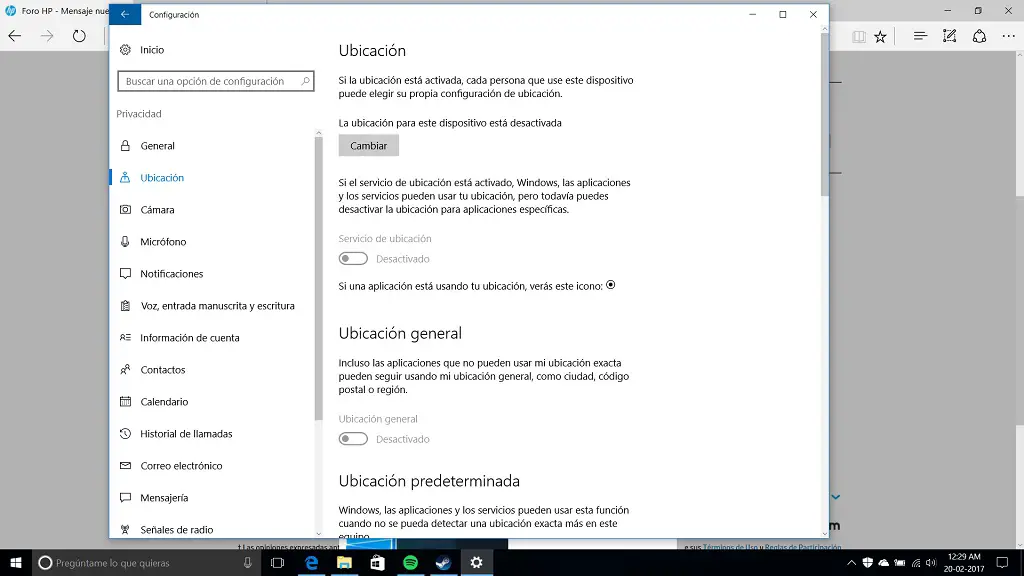Open Edge more options ellipsis

tap(1009, 36)
